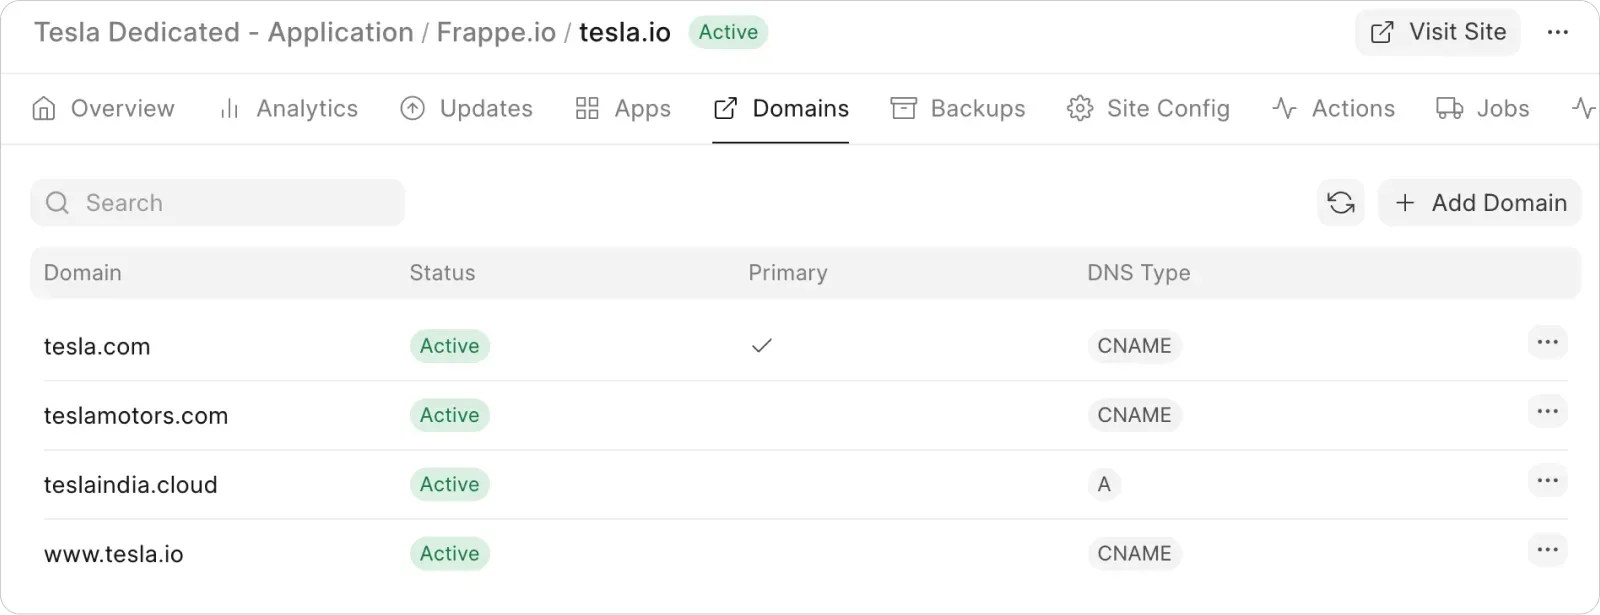The image size is (1600, 615).
Task: Select the tesla.com domain name
Action: [x=97, y=347]
